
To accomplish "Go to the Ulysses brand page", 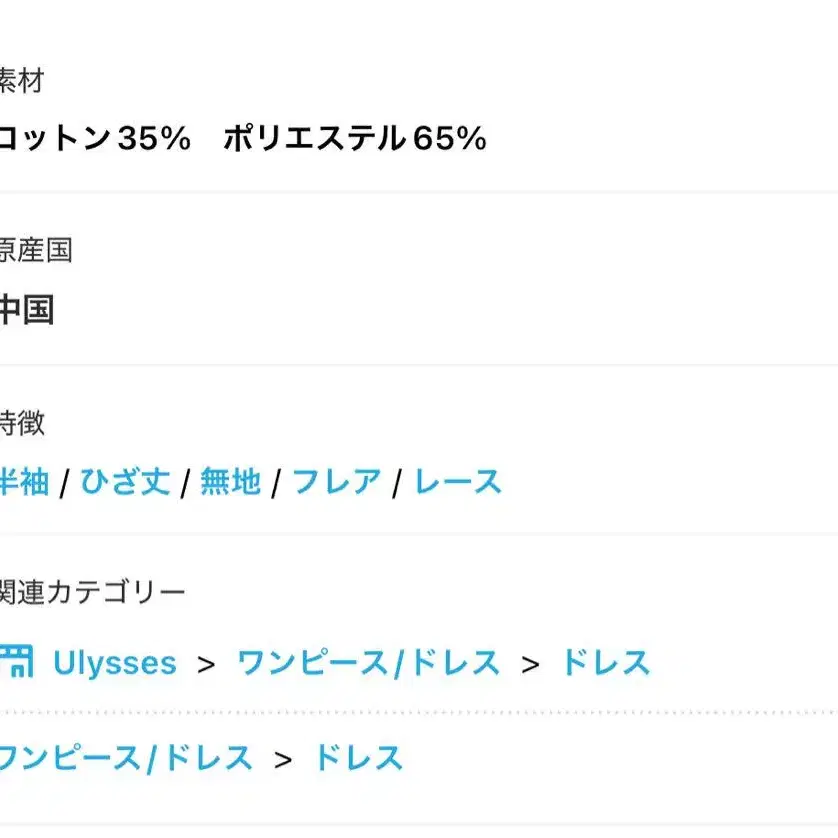I will [115, 663].
